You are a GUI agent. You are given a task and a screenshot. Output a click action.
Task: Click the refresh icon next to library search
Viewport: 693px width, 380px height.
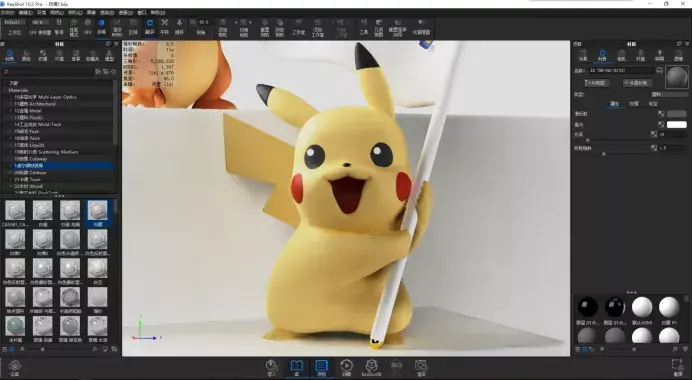[x=114, y=72]
